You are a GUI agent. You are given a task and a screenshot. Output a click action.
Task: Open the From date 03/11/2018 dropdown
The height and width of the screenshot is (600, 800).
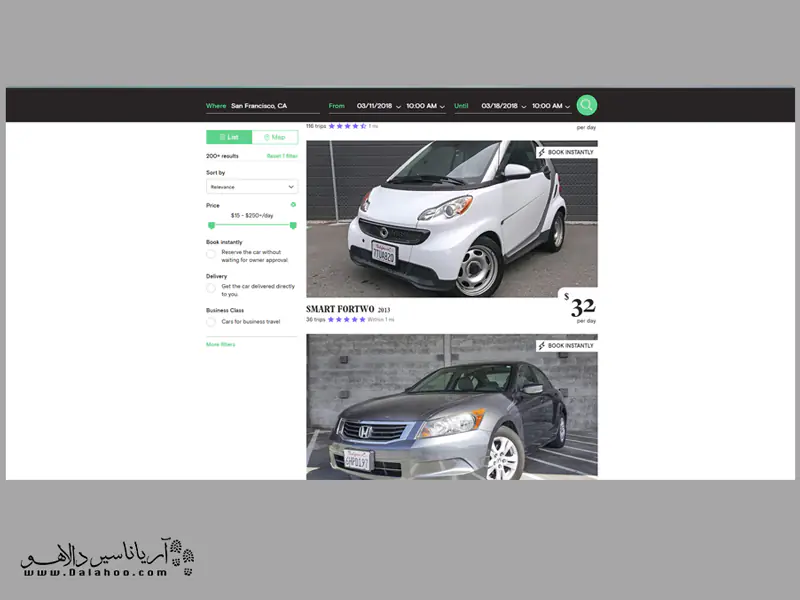[379, 106]
